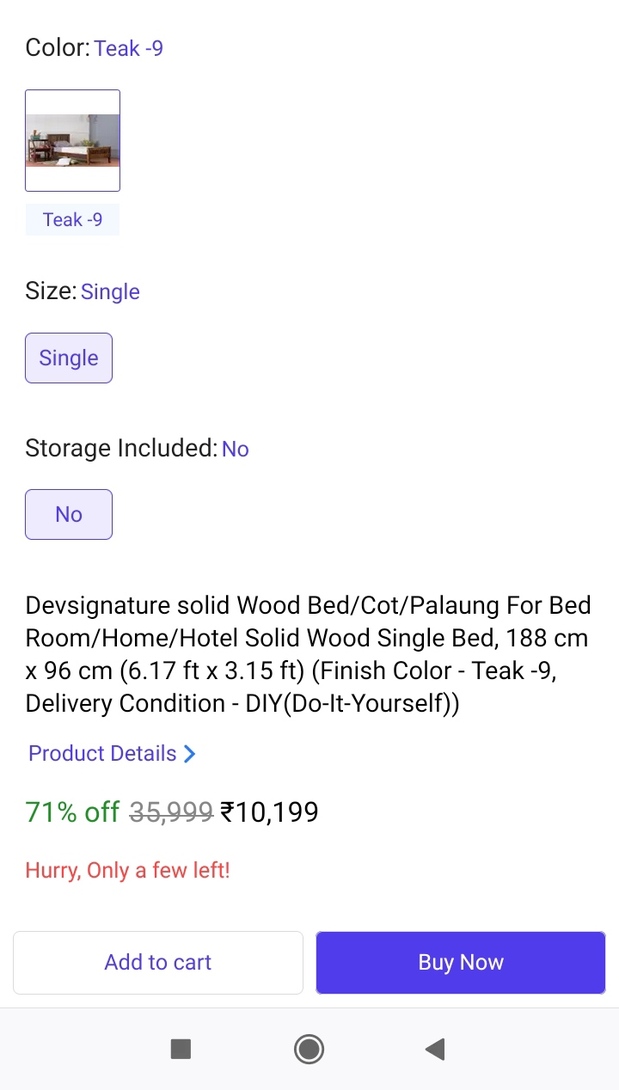The width and height of the screenshot is (619, 1090).
Task: Tap the ₹10,199 discounted price
Action: [269, 812]
